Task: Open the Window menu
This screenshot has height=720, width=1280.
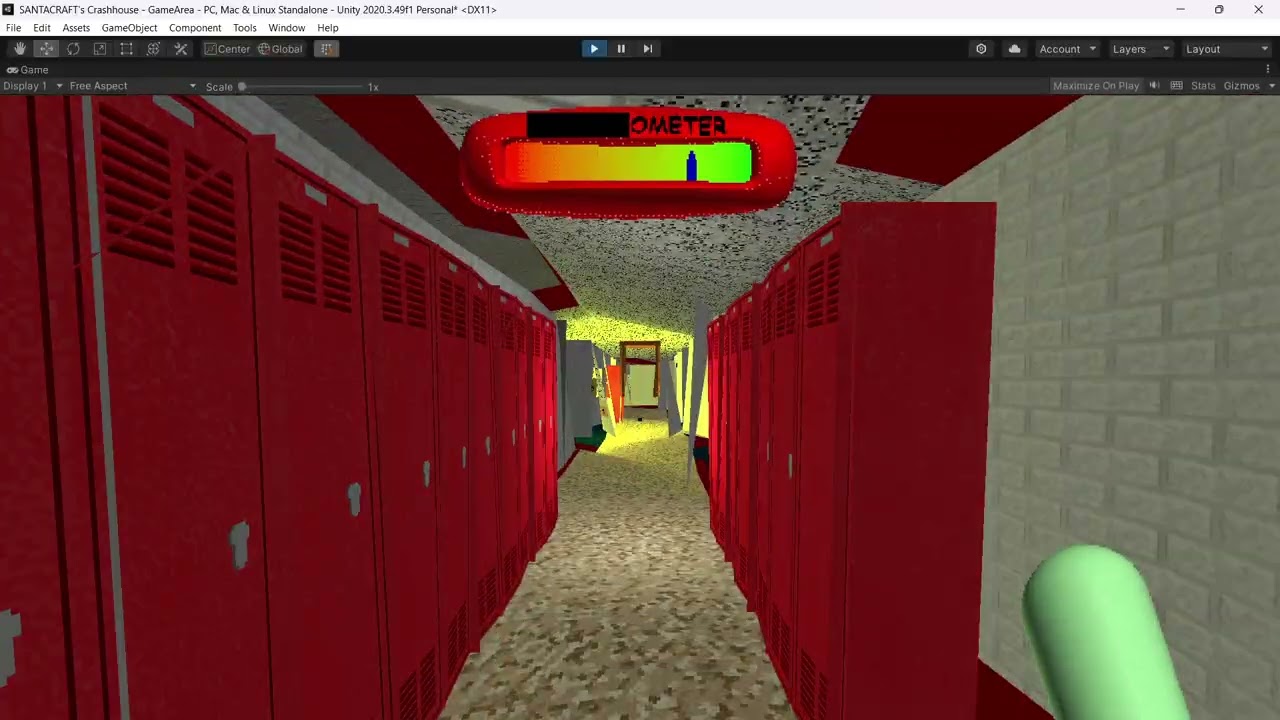Action: pyautogui.click(x=287, y=28)
